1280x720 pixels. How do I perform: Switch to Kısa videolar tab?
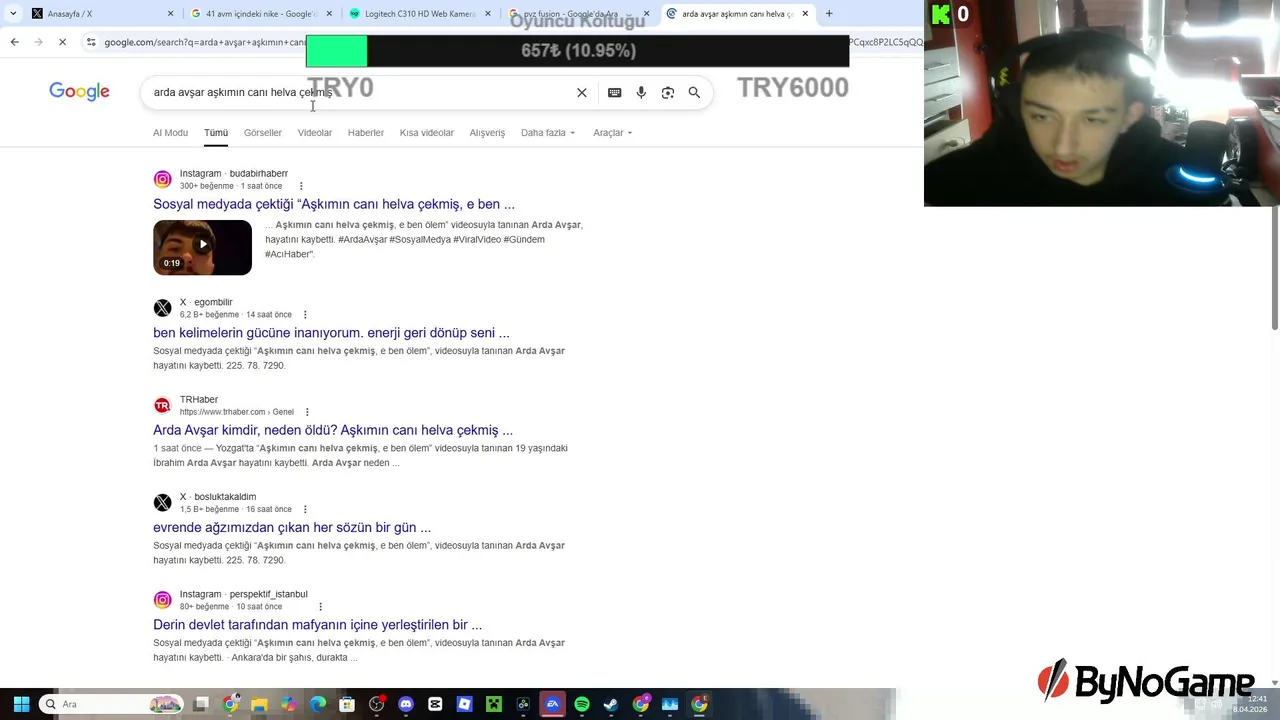pyautogui.click(x=427, y=133)
